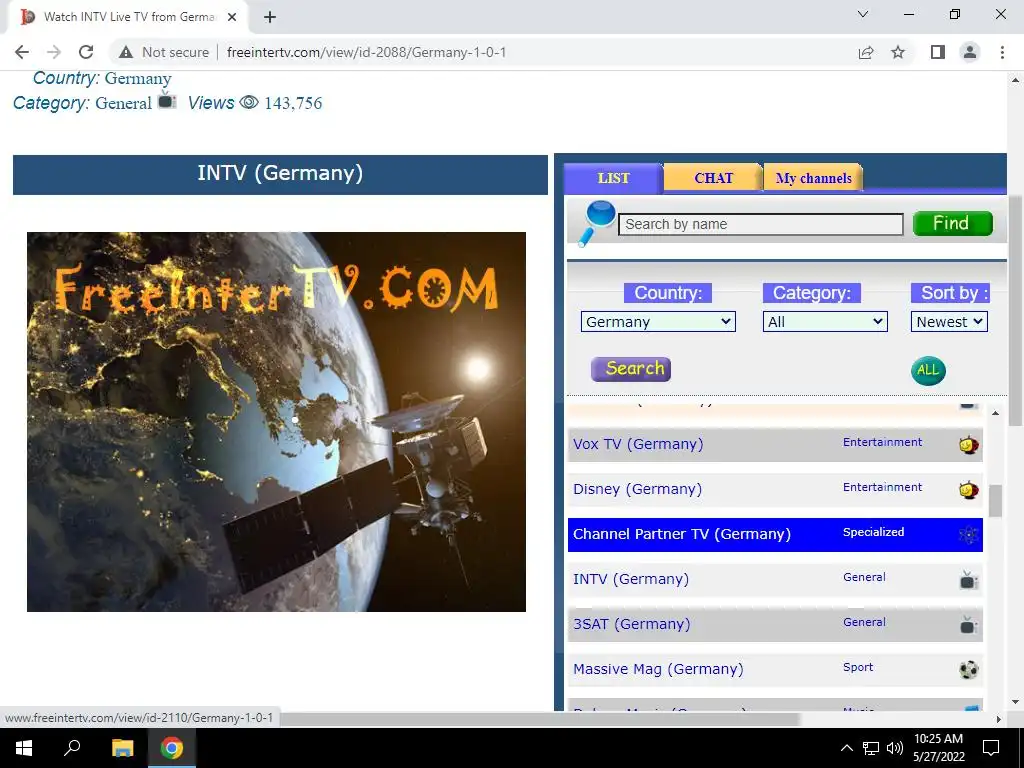Open the Not secure site info
The height and width of the screenshot is (768, 1024).
point(164,52)
